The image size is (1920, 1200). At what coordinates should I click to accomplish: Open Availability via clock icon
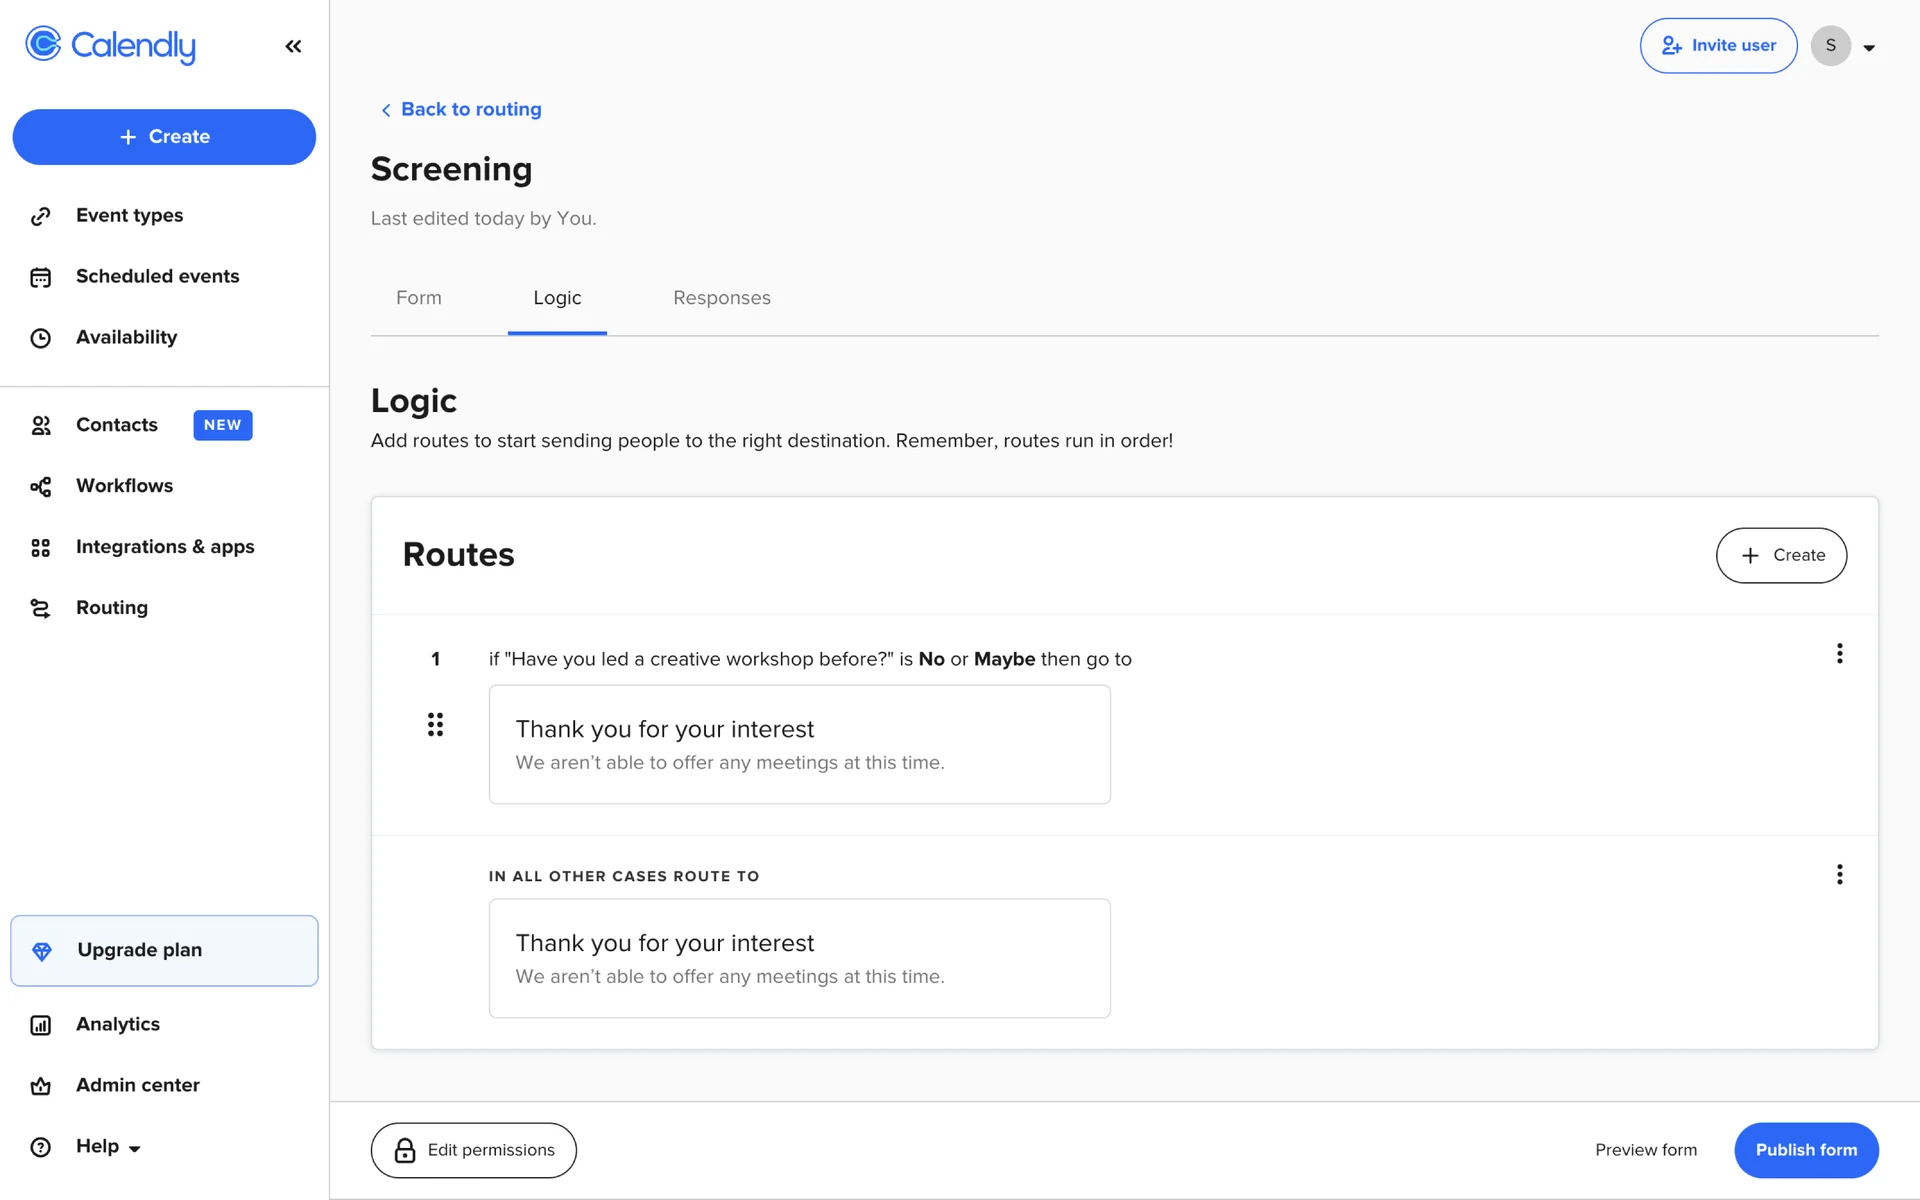[40, 338]
